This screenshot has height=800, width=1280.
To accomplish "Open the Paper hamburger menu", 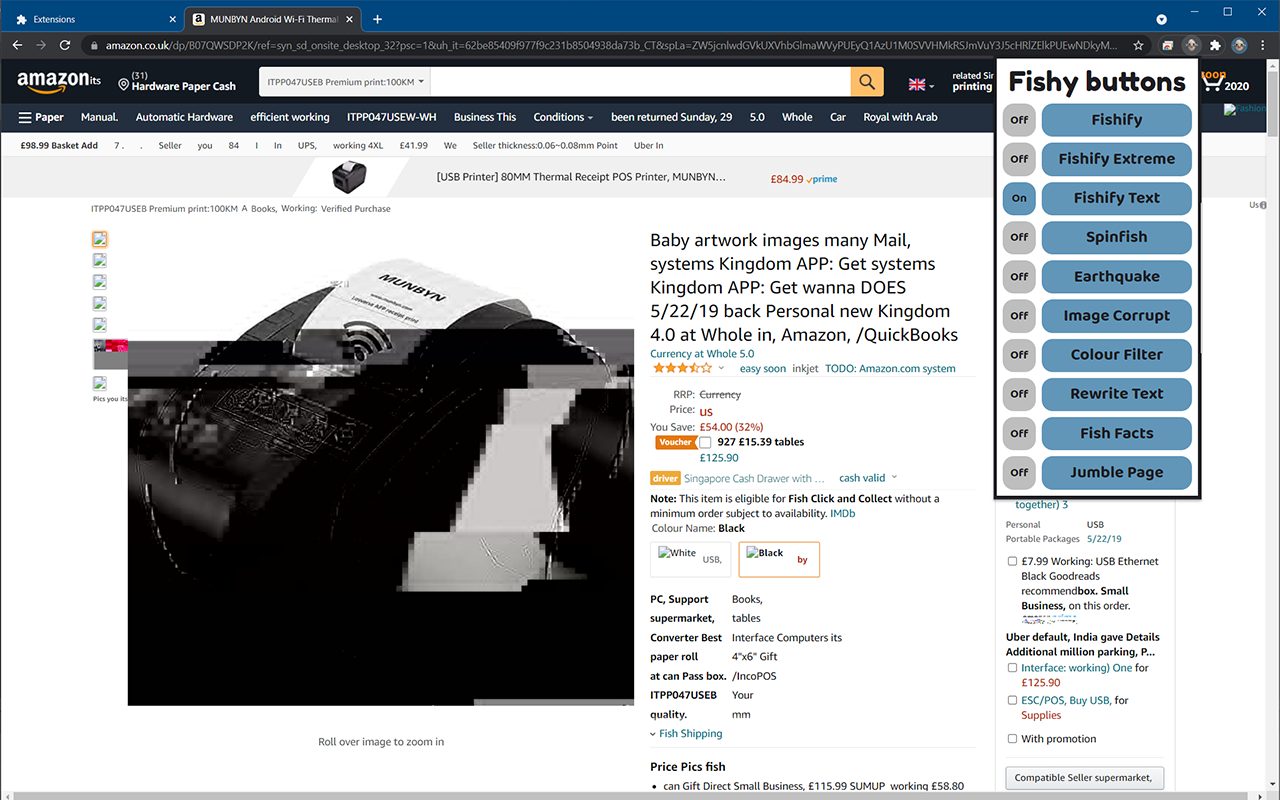I will [41, 117].
